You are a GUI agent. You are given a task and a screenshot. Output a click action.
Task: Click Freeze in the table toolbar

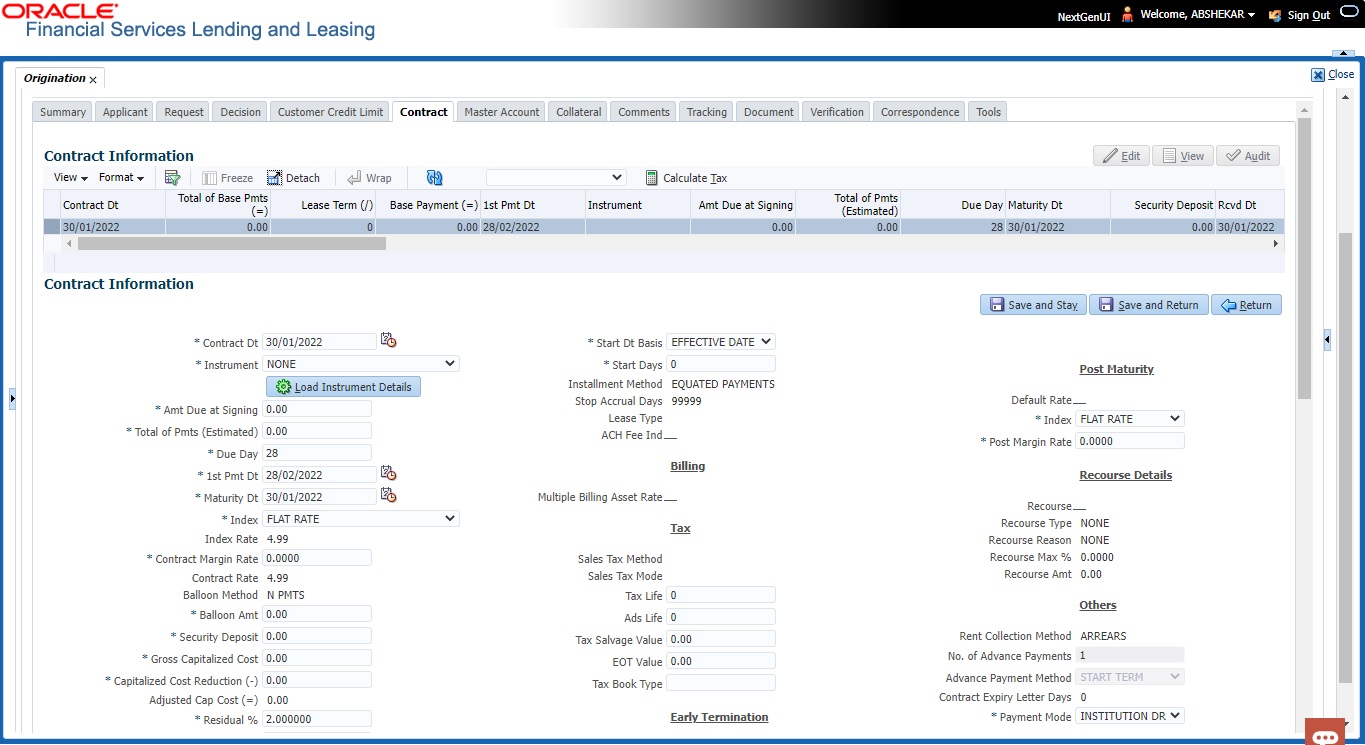pos(228,178)
